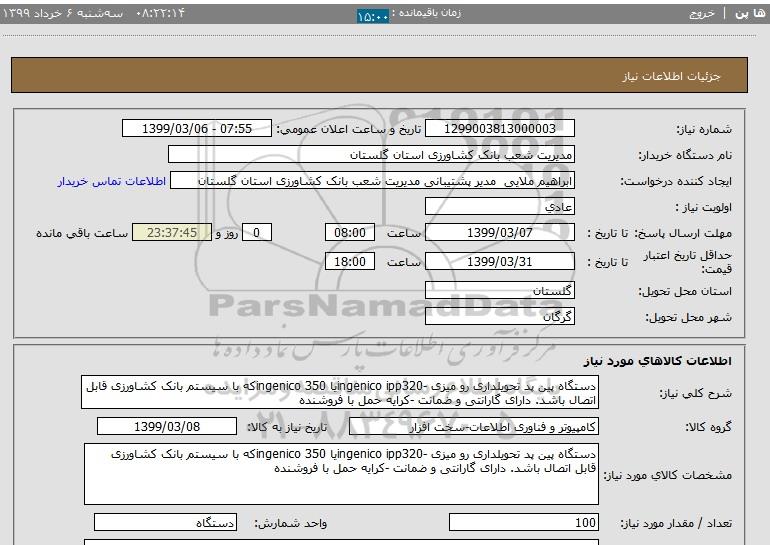The height and width of the screenshot is (545, 770).
Task: Click the priority field showing عادی
Action: 499,207
